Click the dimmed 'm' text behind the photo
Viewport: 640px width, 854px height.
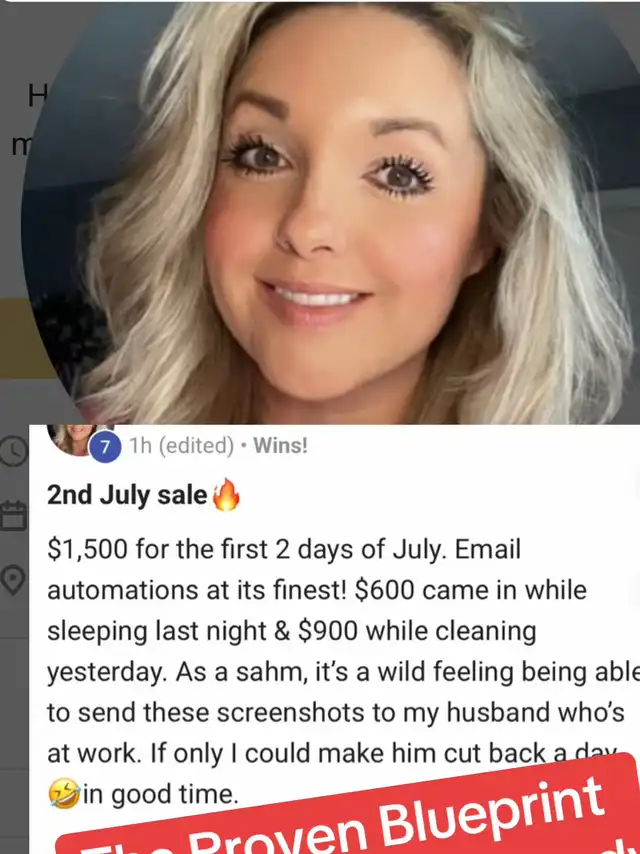click(21, 146)
